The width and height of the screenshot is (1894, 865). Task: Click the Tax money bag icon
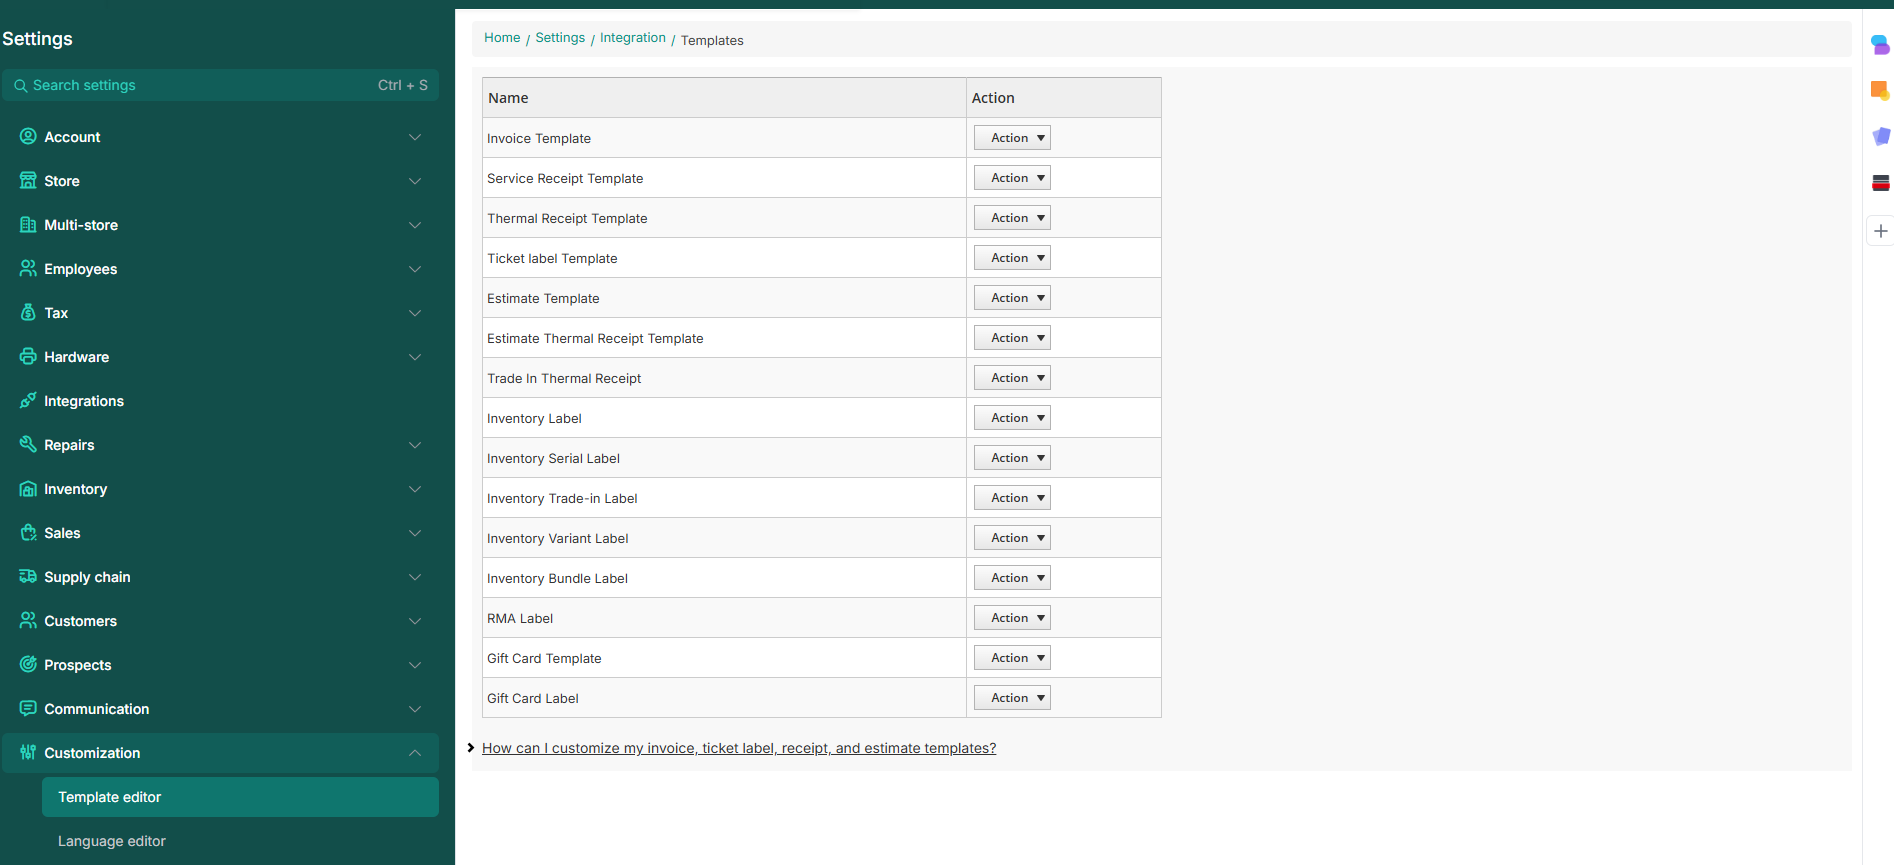28,313
